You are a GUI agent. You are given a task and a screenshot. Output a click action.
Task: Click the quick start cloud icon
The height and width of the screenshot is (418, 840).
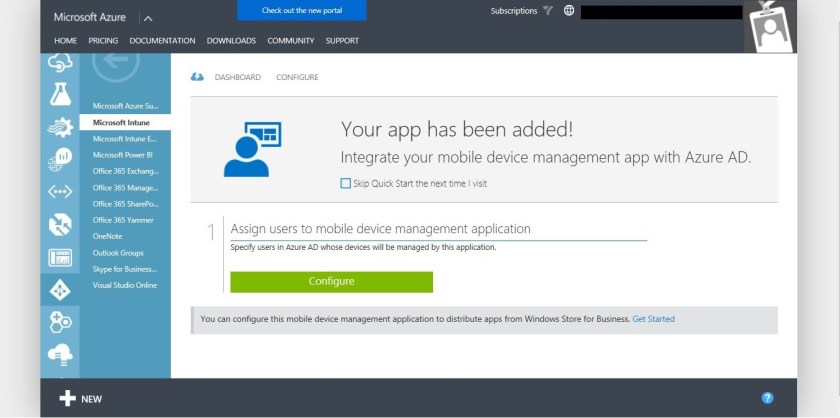(197, 77)
